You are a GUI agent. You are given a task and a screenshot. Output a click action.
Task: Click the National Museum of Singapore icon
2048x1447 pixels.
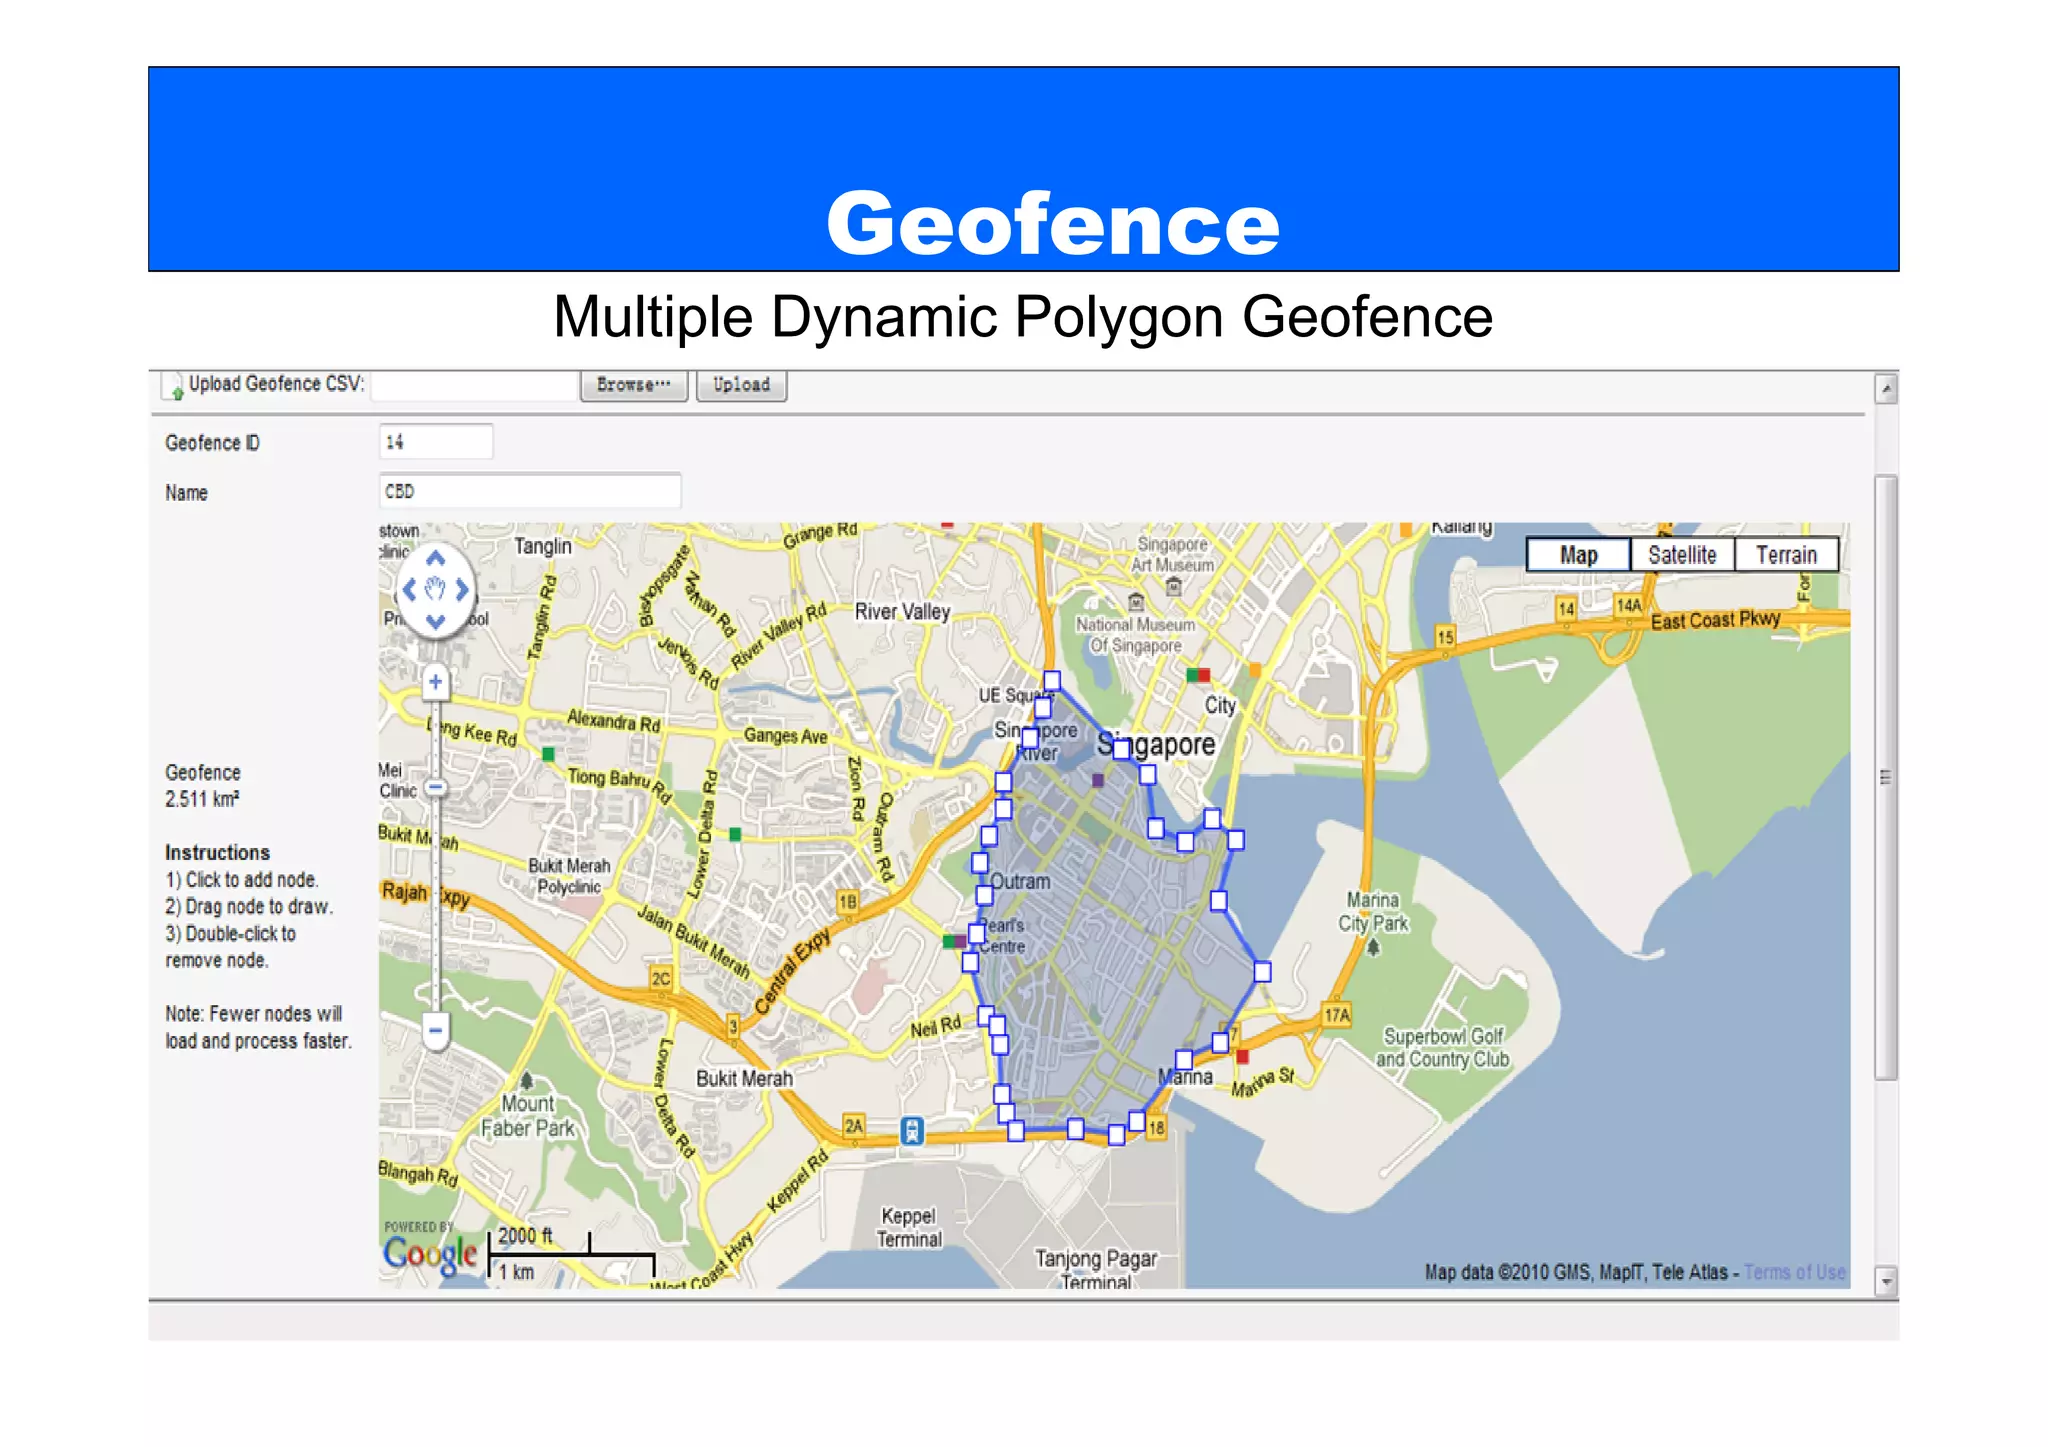coord(1136,602)
